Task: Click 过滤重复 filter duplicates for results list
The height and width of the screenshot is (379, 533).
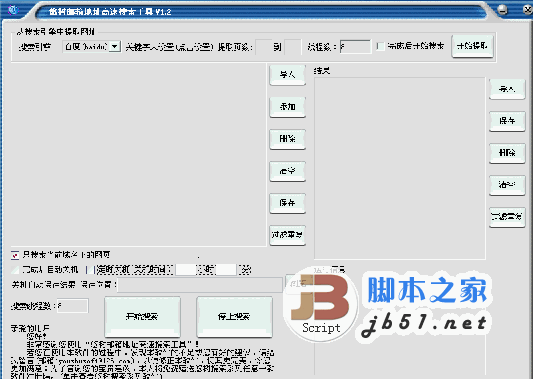Action: click(507, 217)
